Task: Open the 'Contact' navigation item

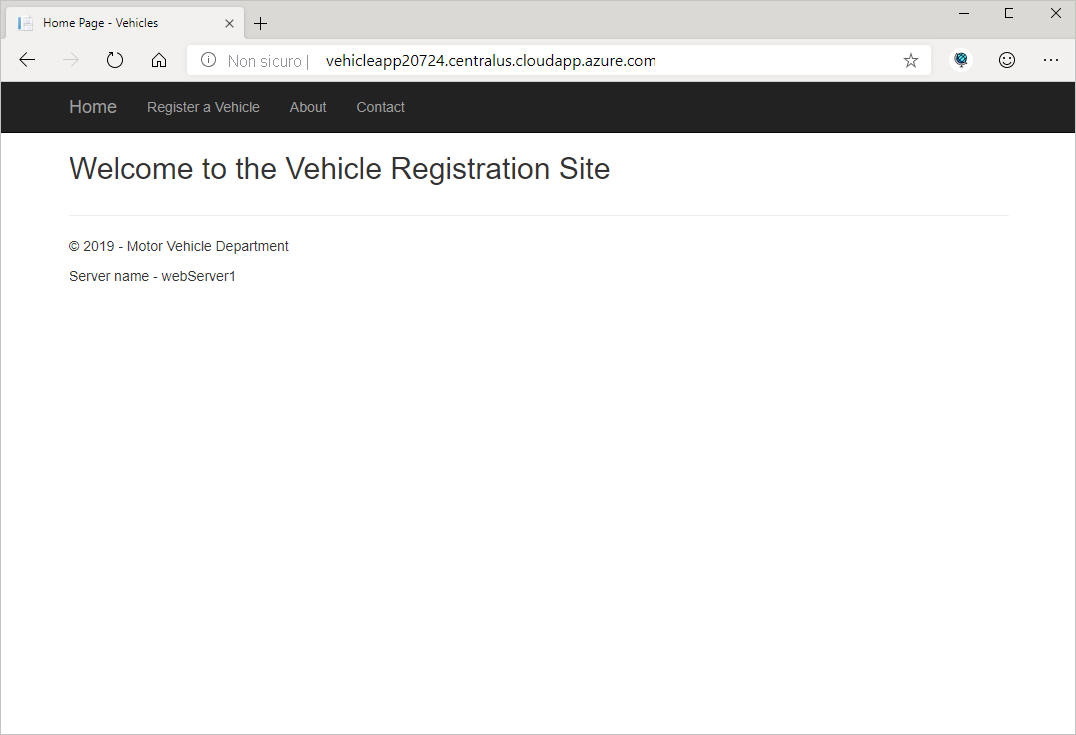Action: pos(380,107)
